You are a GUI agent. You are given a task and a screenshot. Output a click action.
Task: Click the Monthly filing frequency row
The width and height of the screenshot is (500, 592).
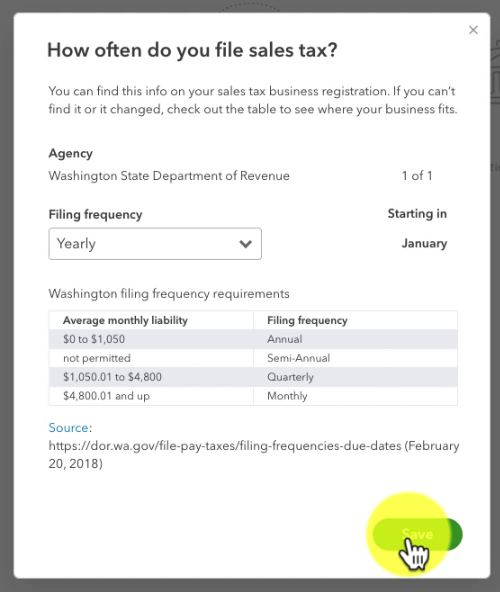(x=253, y=396)
